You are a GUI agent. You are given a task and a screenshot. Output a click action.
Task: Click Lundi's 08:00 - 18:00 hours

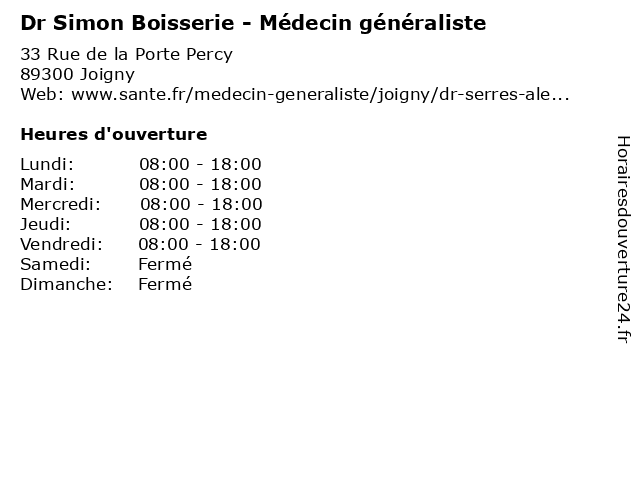[200, 164]
